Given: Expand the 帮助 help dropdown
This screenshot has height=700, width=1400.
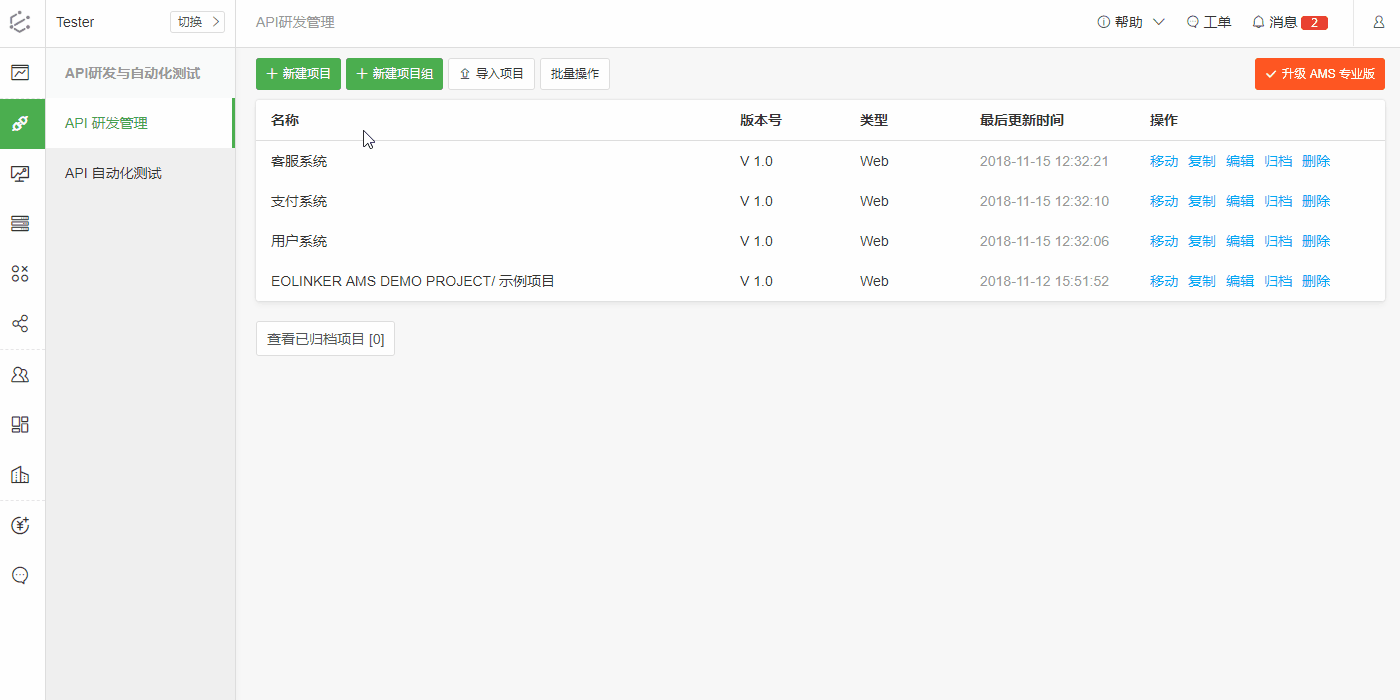Looking at the screenshot, I should coord(1131,22).
